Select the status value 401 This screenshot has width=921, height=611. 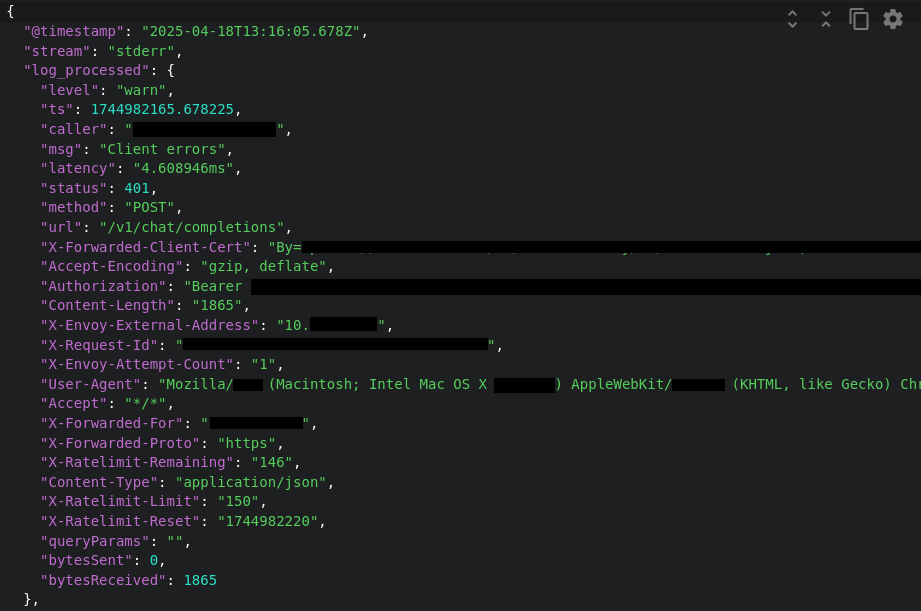(137, 189)
